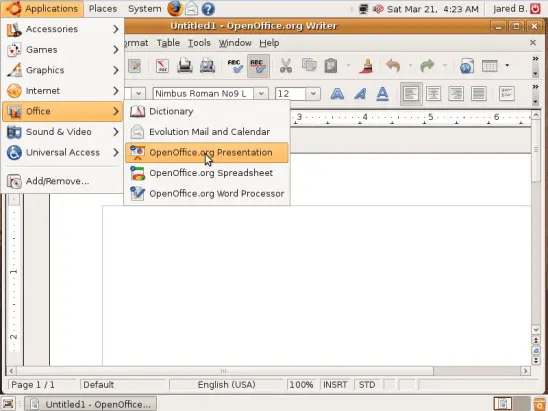This screenshot has height=411, width=548.
Task: Select Add/Remove... in Applications menu
Action: [62, 181]
